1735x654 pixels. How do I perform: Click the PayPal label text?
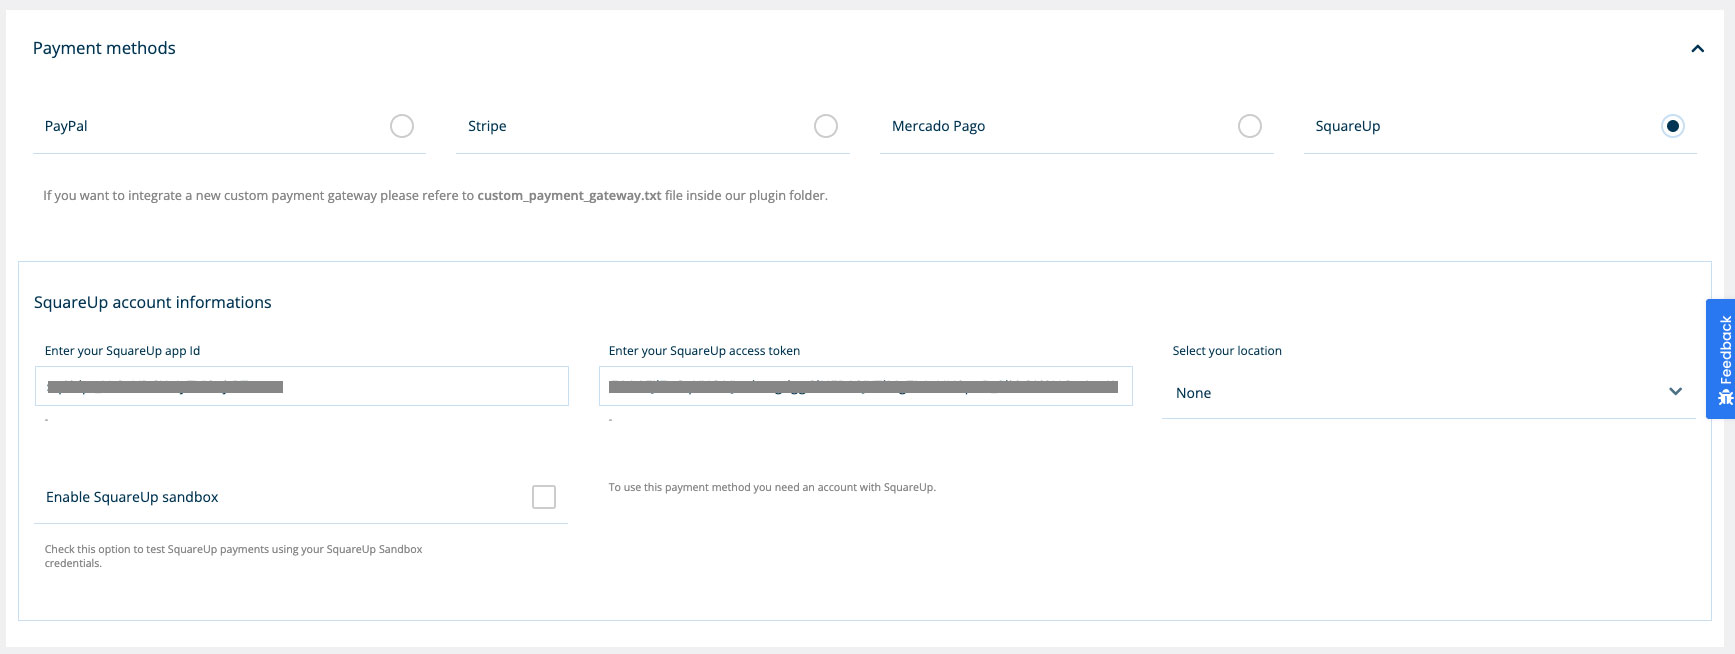pos(66,126)
